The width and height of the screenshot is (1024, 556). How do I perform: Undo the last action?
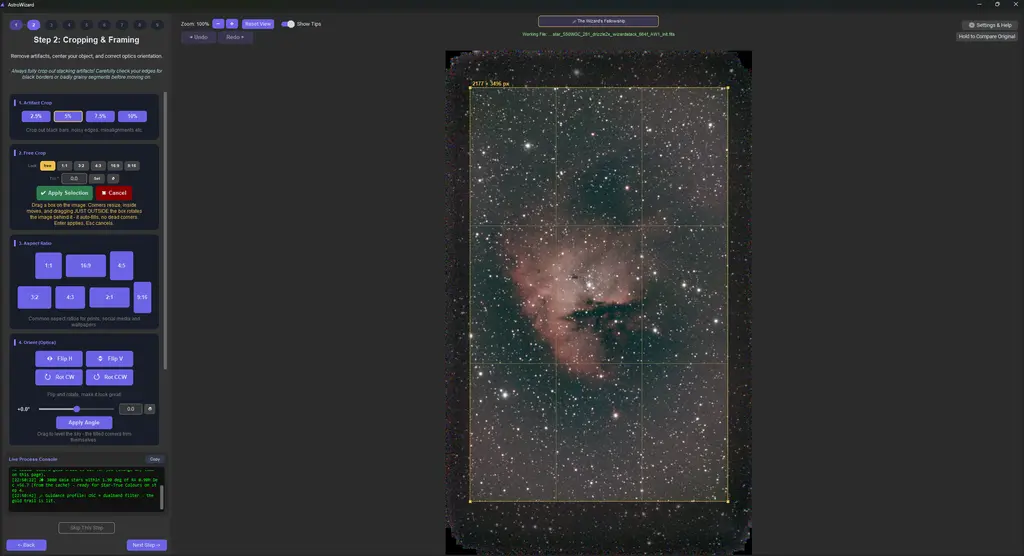(199, 37)
